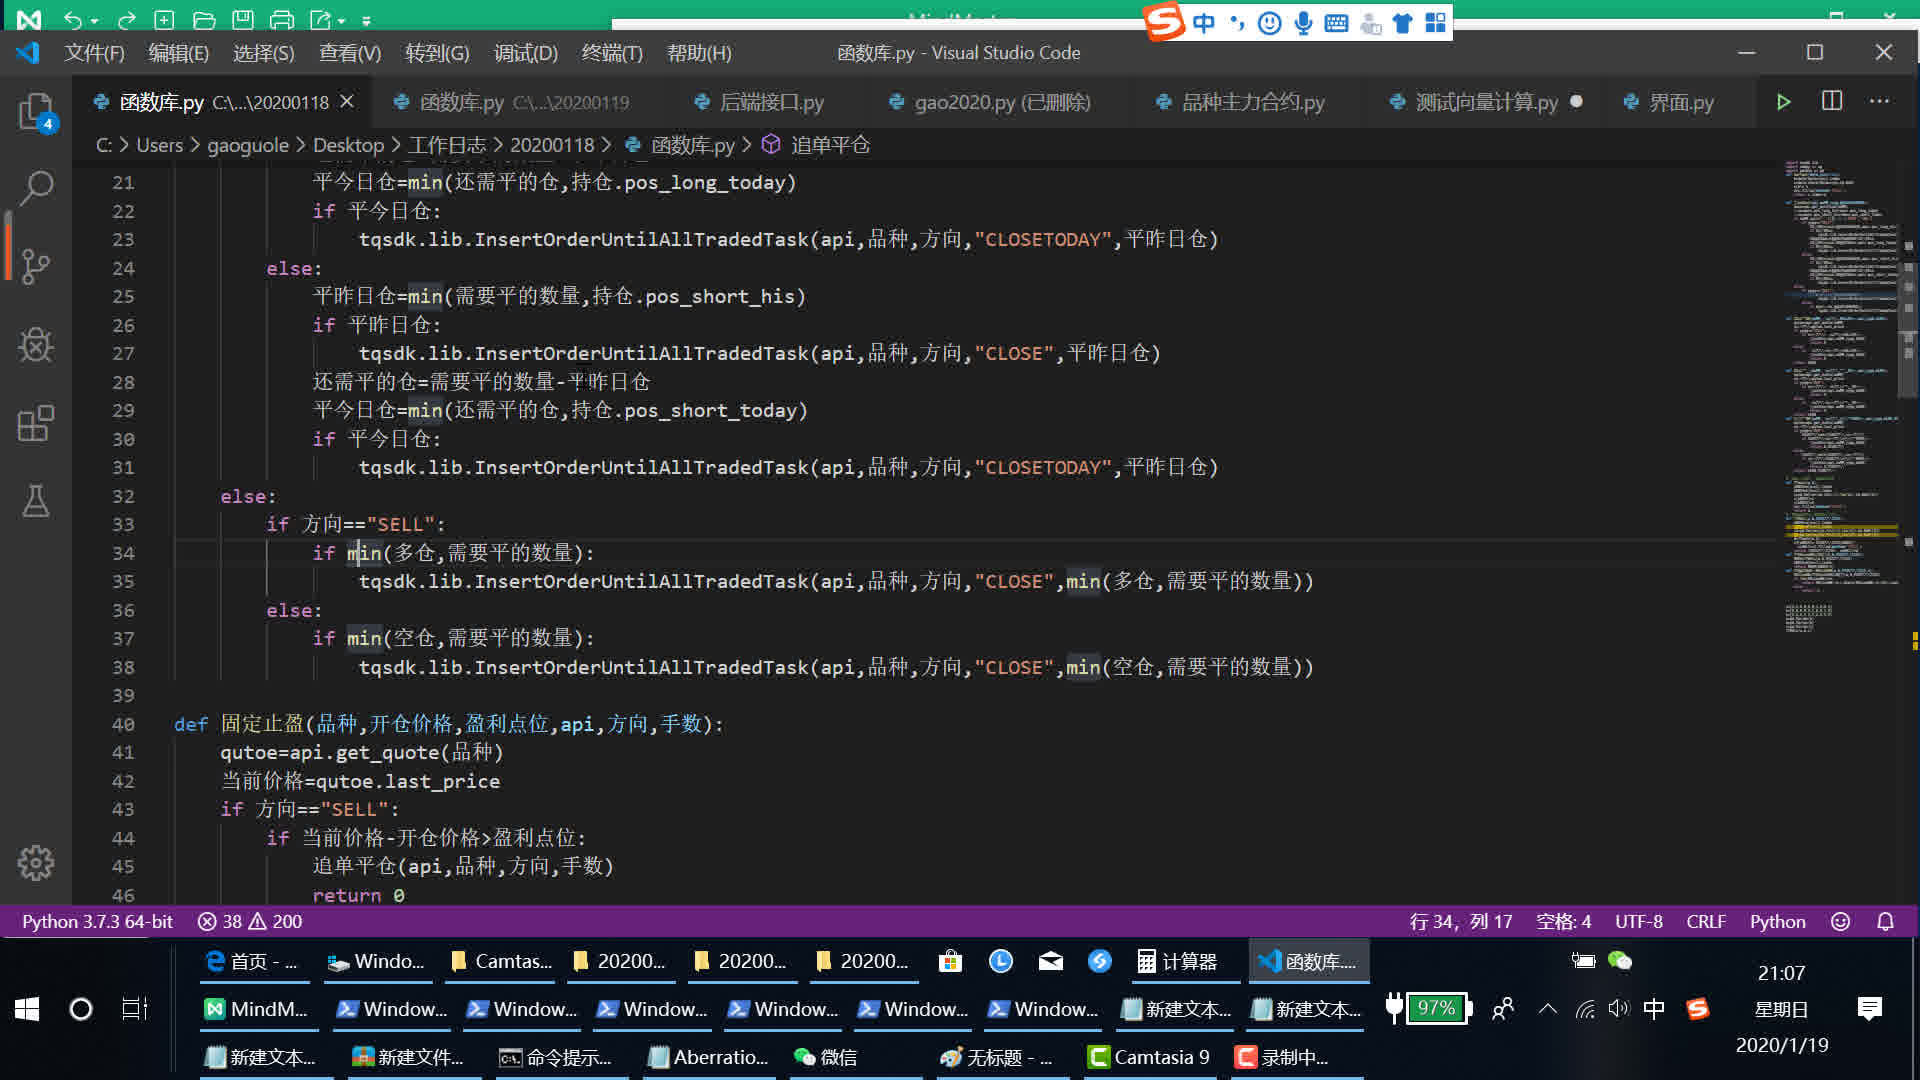Click the feedback smiley in status bar
Image resolution: width=1920 pixels, height=1080 pixels.
point(1840,921)
